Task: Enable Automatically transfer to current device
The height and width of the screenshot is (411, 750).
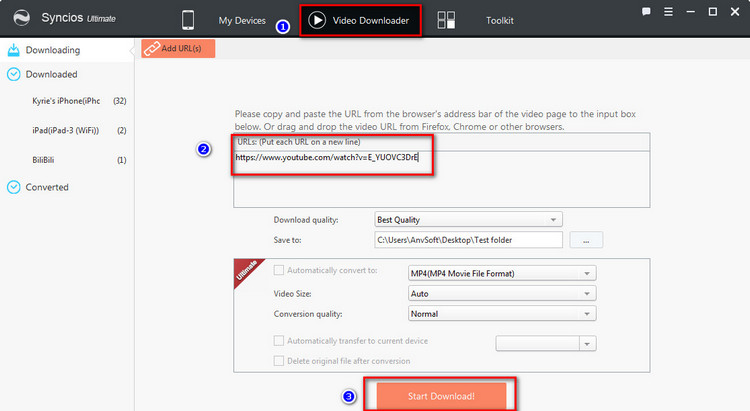Action: [x=278, y=341]
